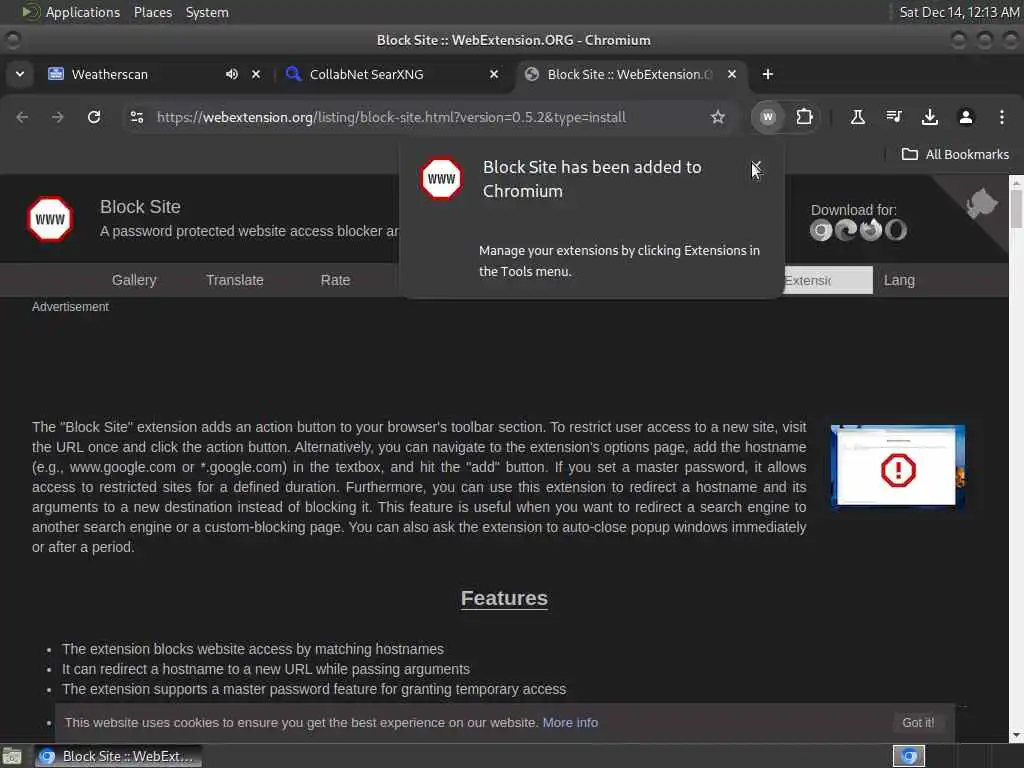Screen dimensions: 1024x768
Task: Accept cookies with Got it! button
Action: [918, 723]
